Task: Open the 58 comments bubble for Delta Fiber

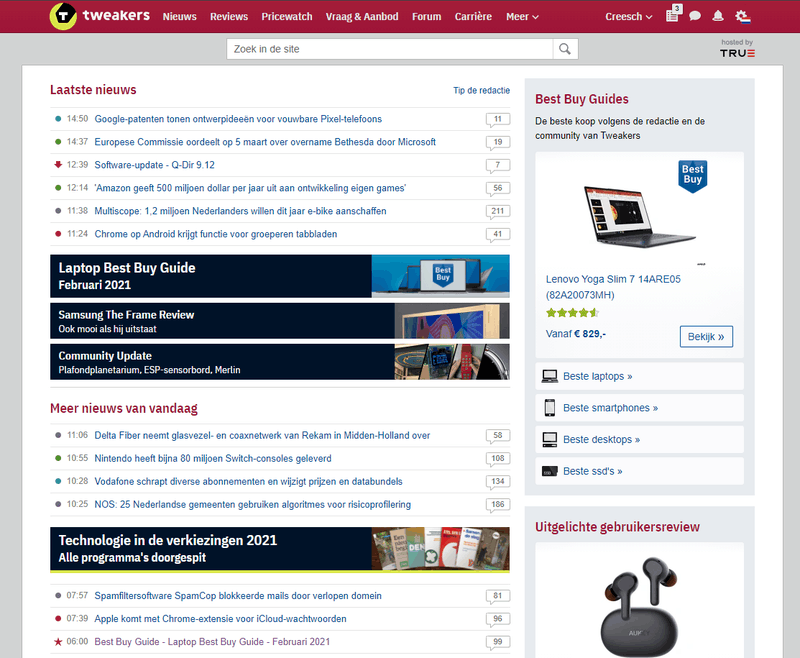Action: (x=498, y=436)
